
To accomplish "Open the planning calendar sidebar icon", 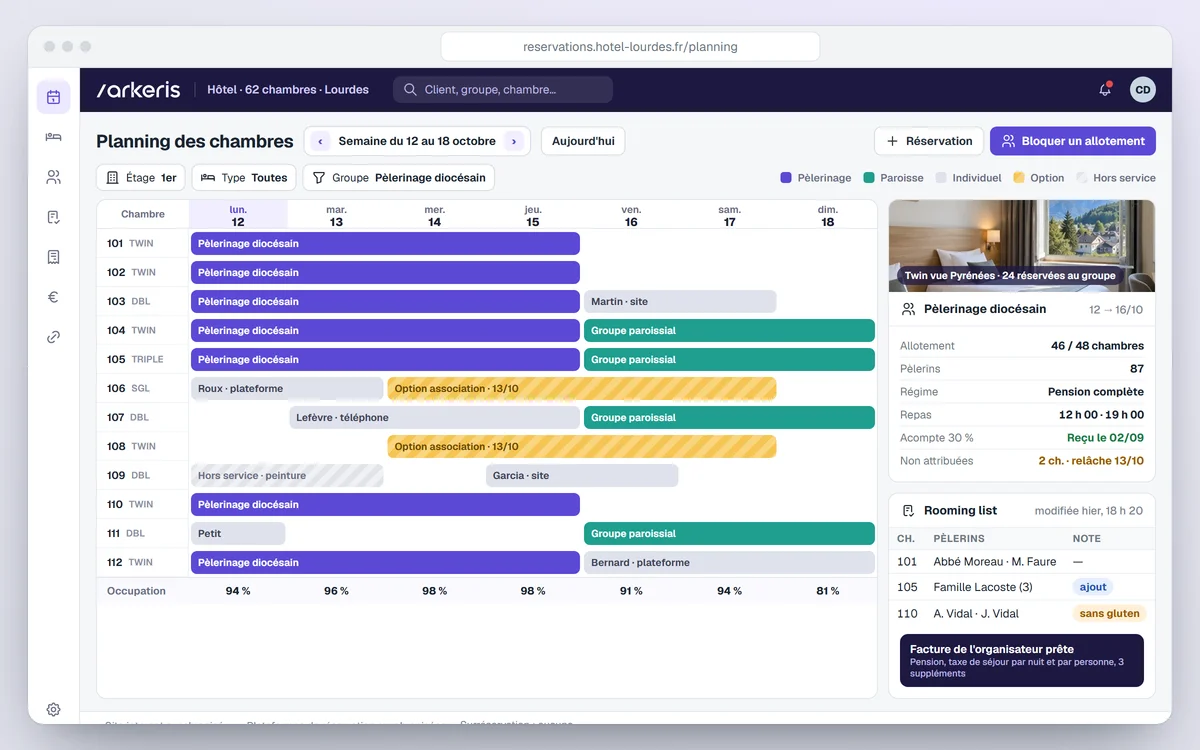I will click(x=53, y=97).
